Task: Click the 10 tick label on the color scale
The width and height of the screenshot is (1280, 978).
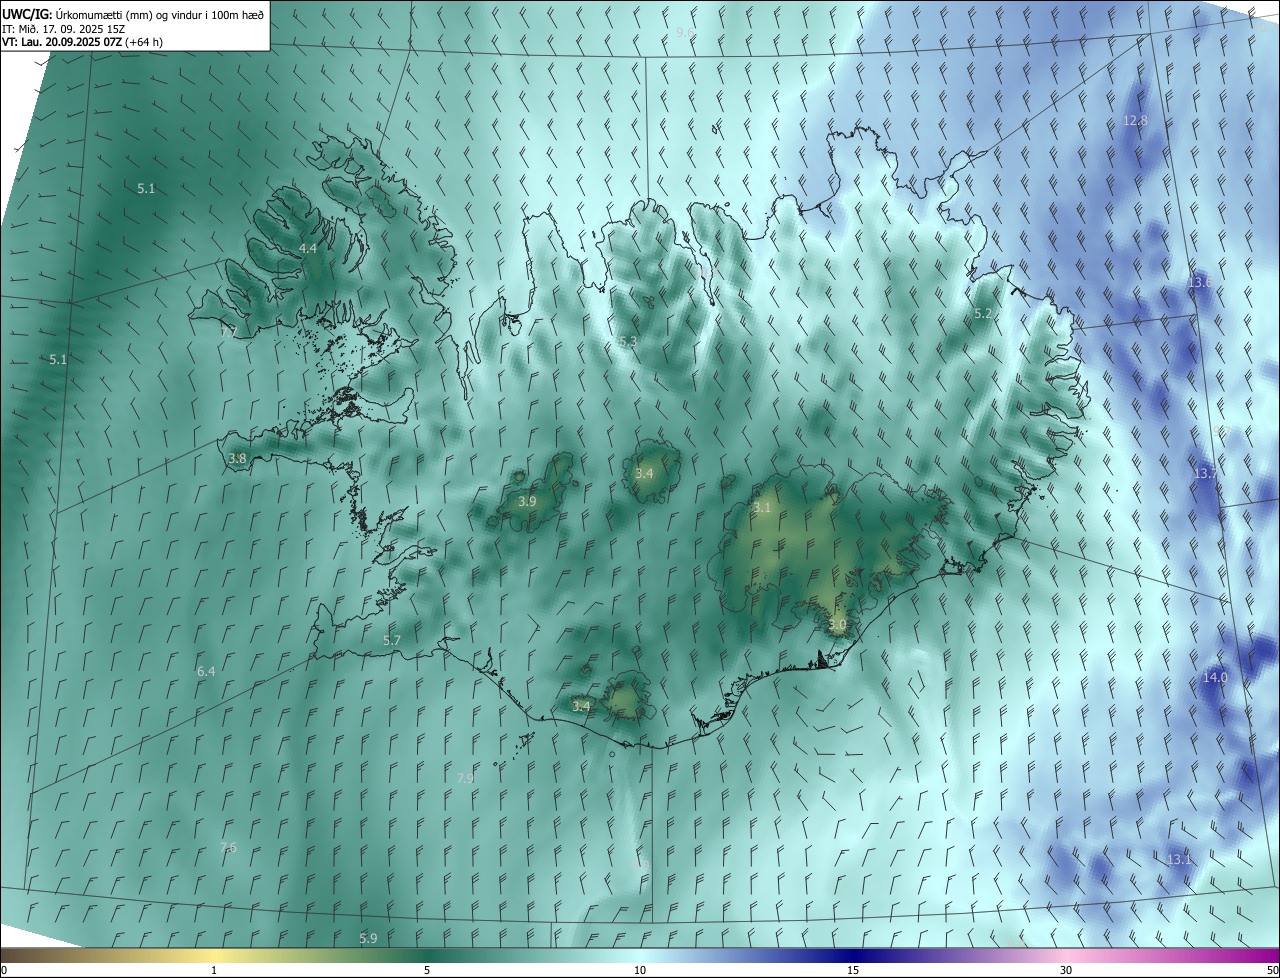Action: [x=640, y=970]
